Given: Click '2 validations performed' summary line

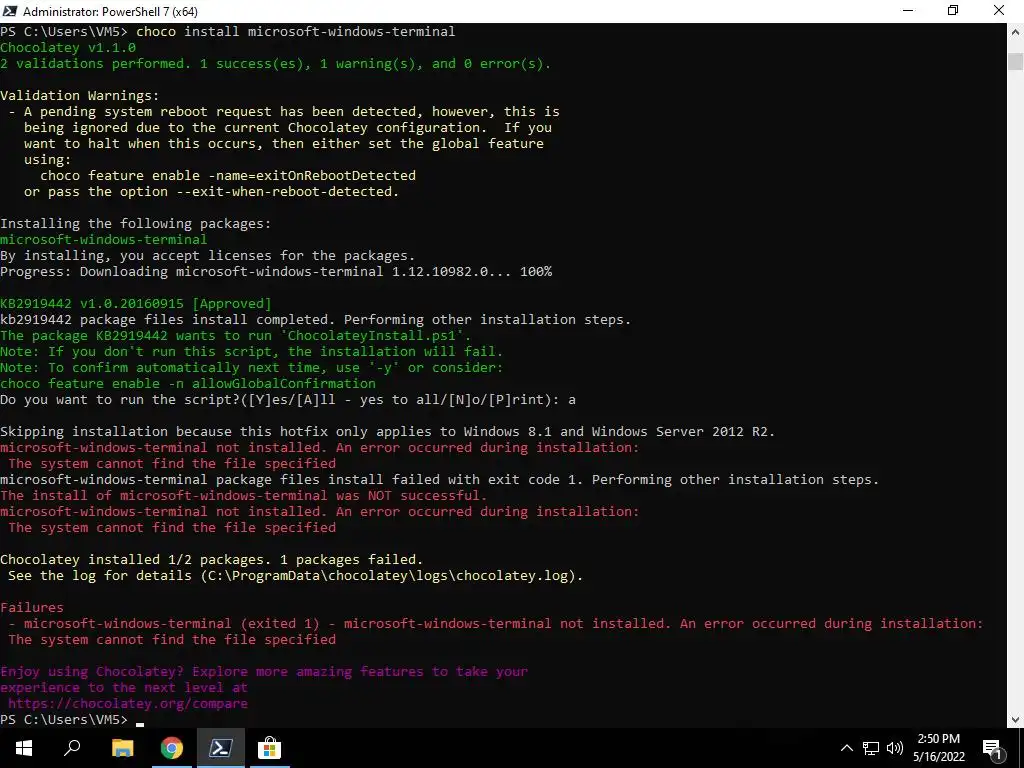Looking at the screenshot, I should pos(276,63).
